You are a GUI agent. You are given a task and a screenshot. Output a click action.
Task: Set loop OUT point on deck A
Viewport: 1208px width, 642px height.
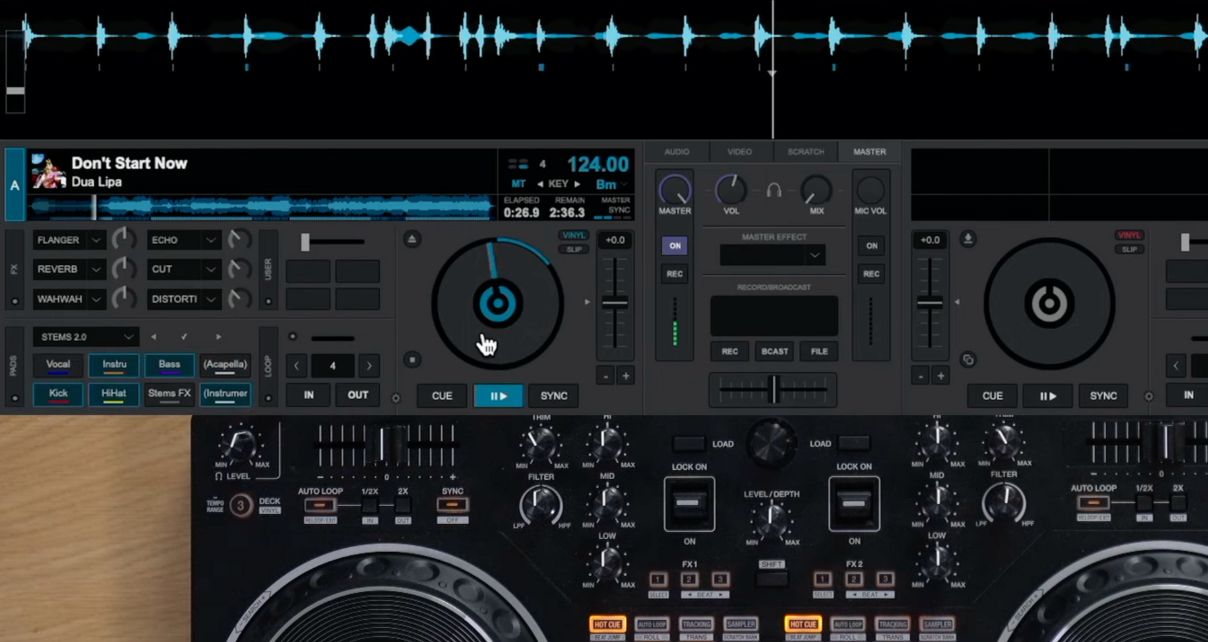coord(358,395)
